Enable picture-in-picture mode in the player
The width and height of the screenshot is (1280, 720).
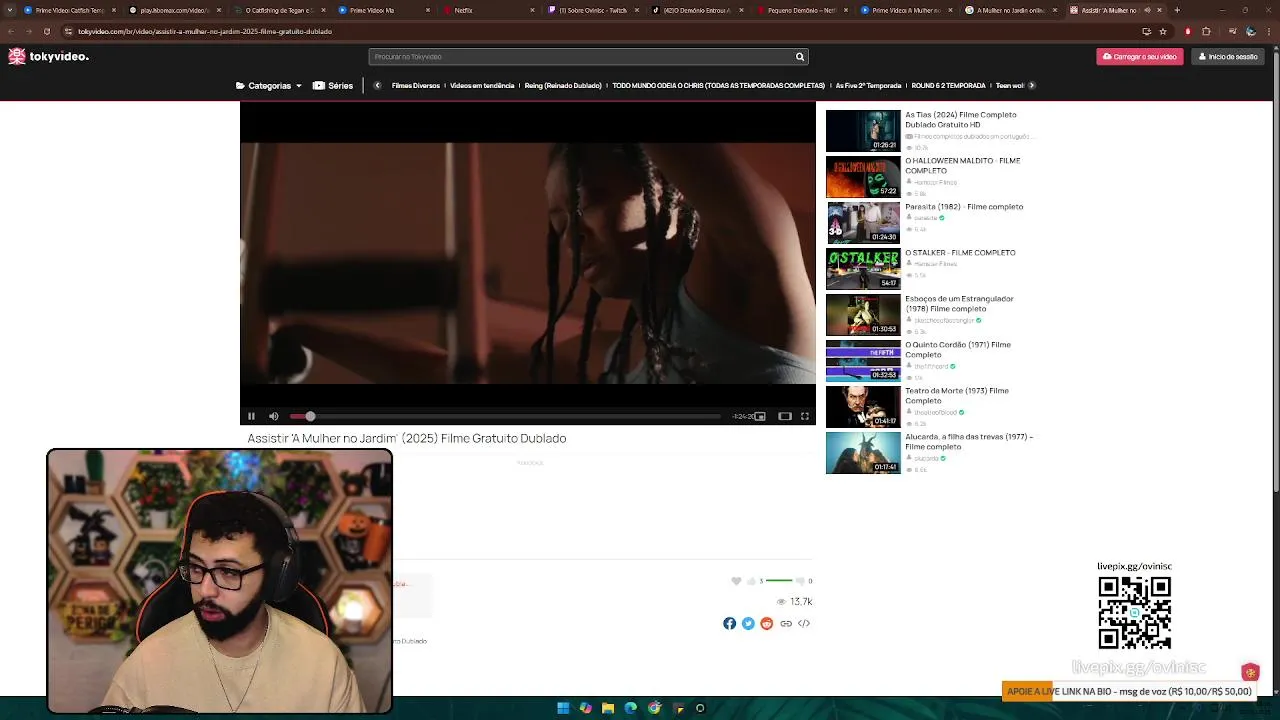[x=760, y=416]
